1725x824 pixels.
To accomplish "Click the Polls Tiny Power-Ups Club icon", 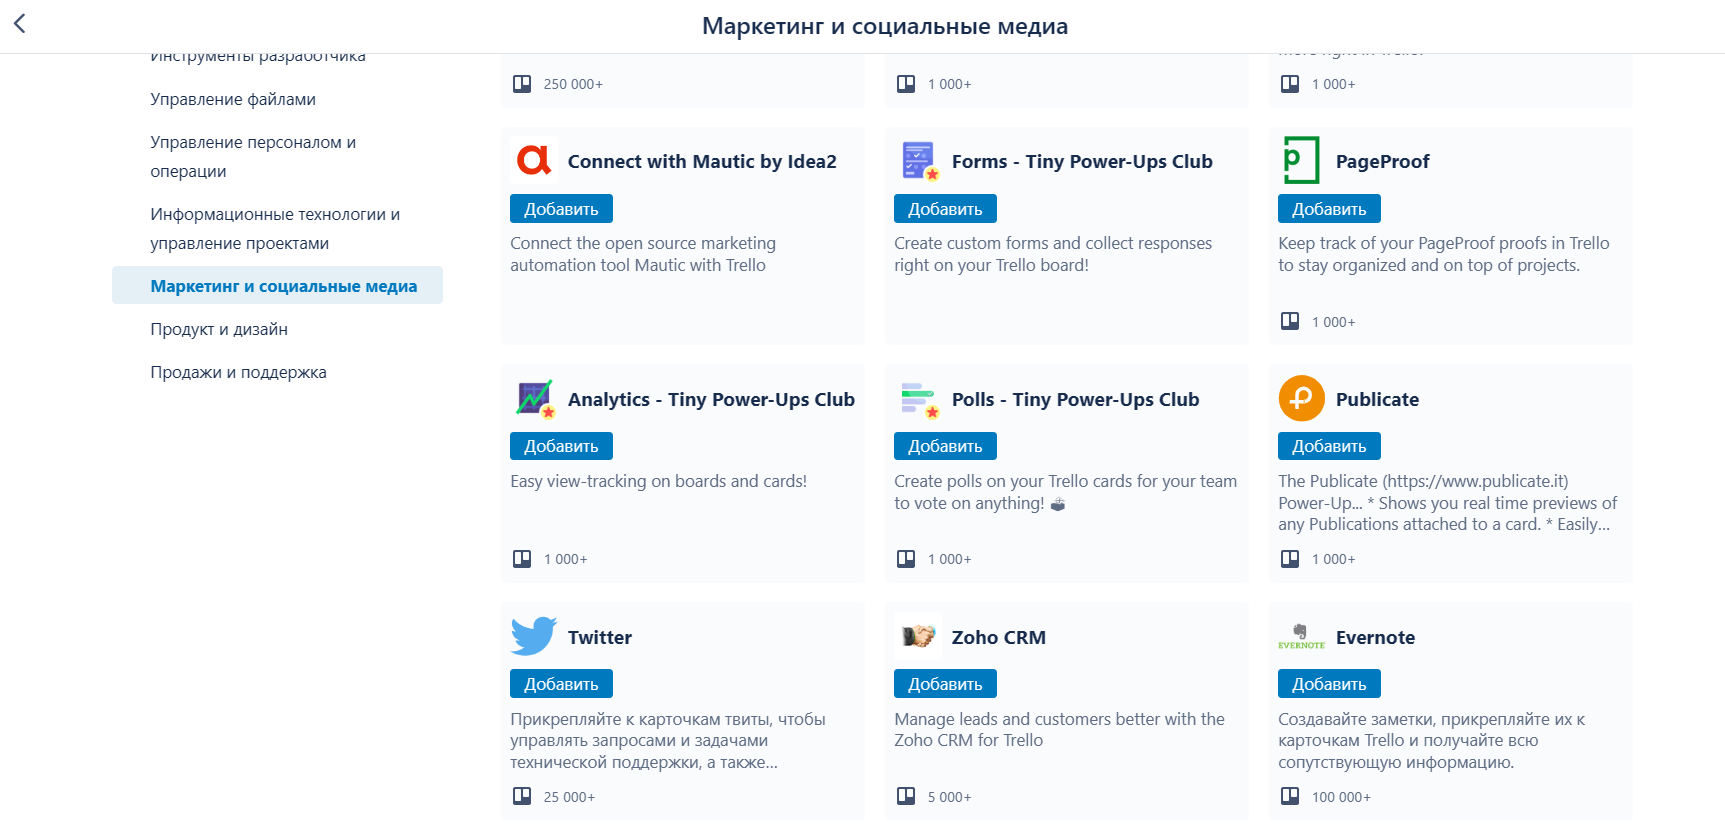I will pyautogui.click(x=918, y=398).
